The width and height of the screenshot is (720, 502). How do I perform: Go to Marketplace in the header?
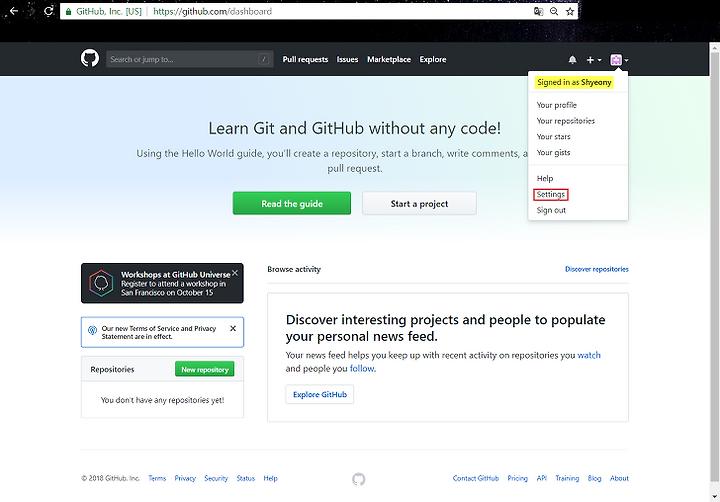(x=389, y=59)
